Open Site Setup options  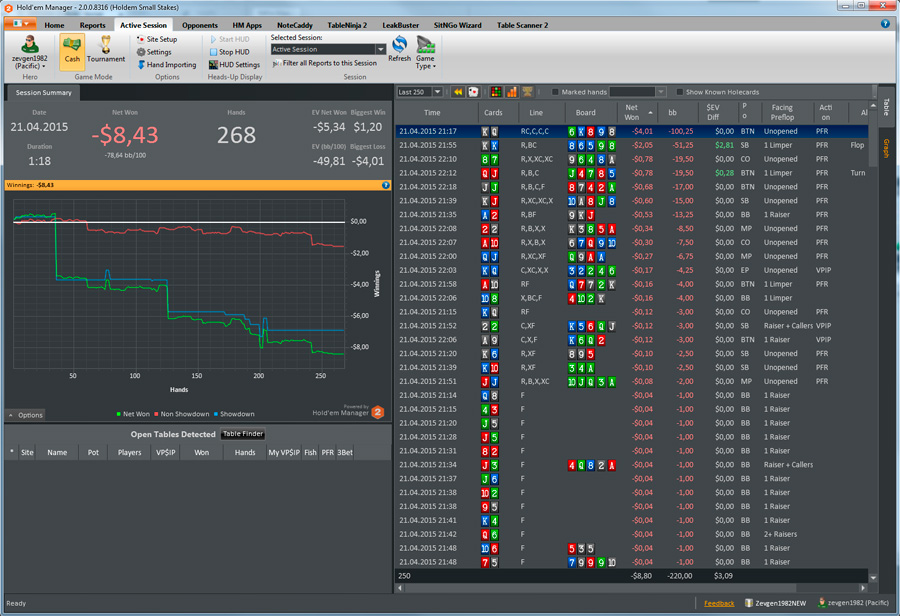tap(157, 39)
